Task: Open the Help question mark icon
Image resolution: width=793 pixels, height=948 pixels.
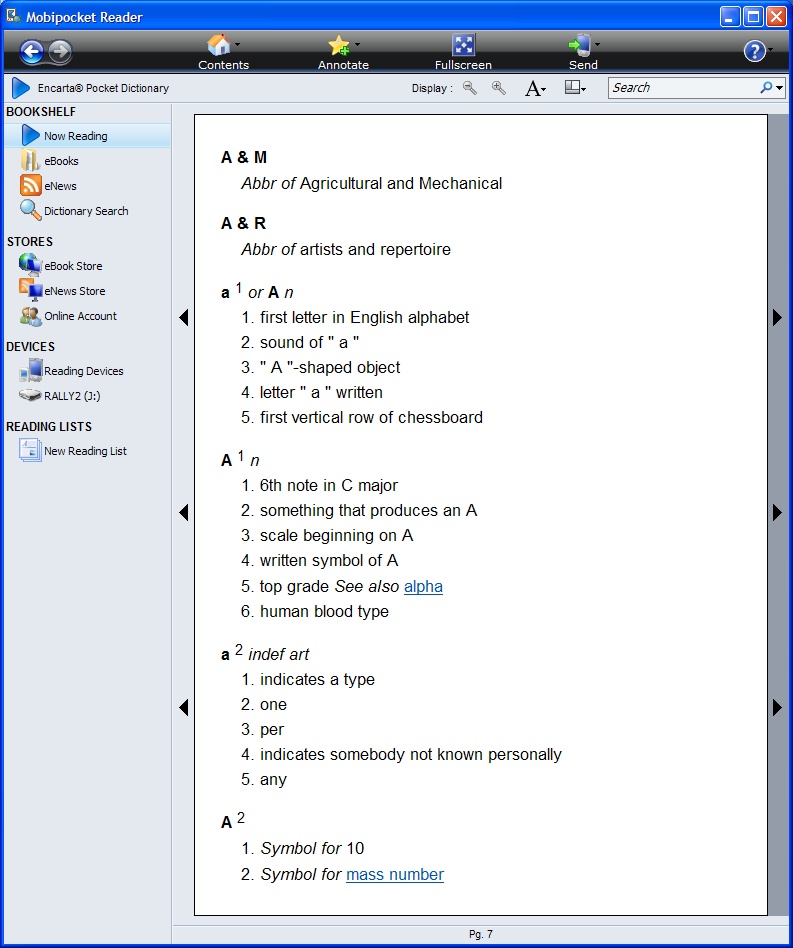Action: (754, 51)
